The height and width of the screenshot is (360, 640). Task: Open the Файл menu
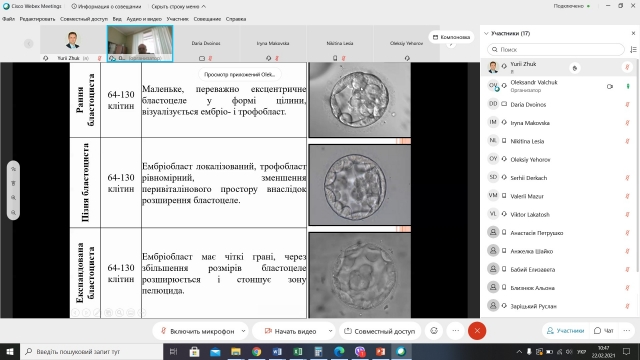9,19
